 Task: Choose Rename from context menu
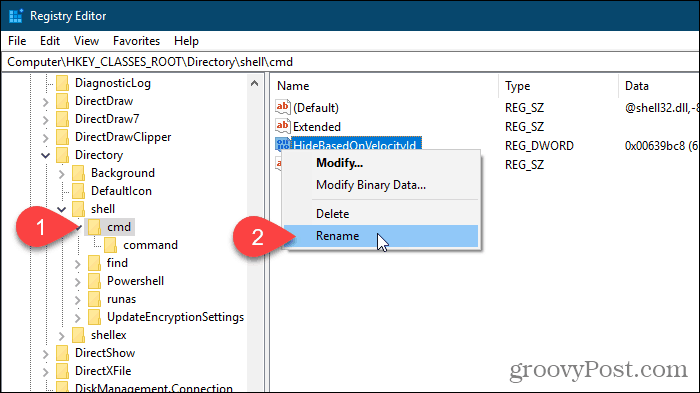(381, 236)
